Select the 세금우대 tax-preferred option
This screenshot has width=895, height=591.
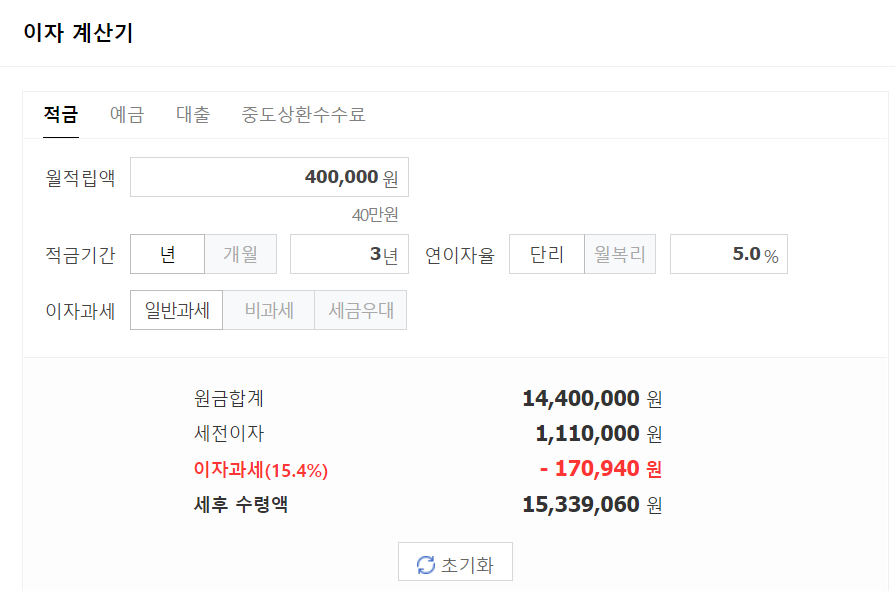pyautogui.click(x=359, y=310)
